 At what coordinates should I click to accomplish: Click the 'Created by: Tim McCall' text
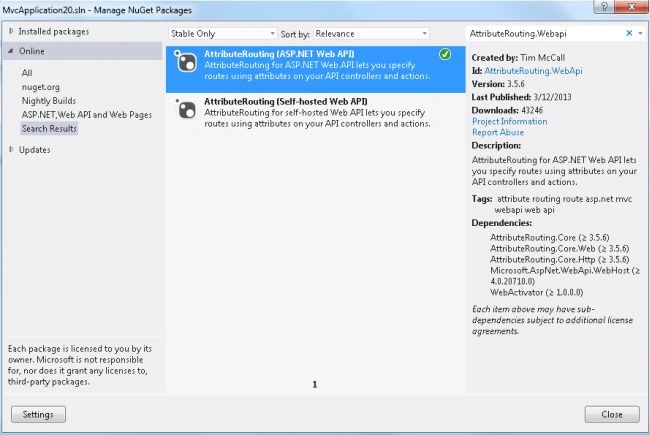point(518,58)
